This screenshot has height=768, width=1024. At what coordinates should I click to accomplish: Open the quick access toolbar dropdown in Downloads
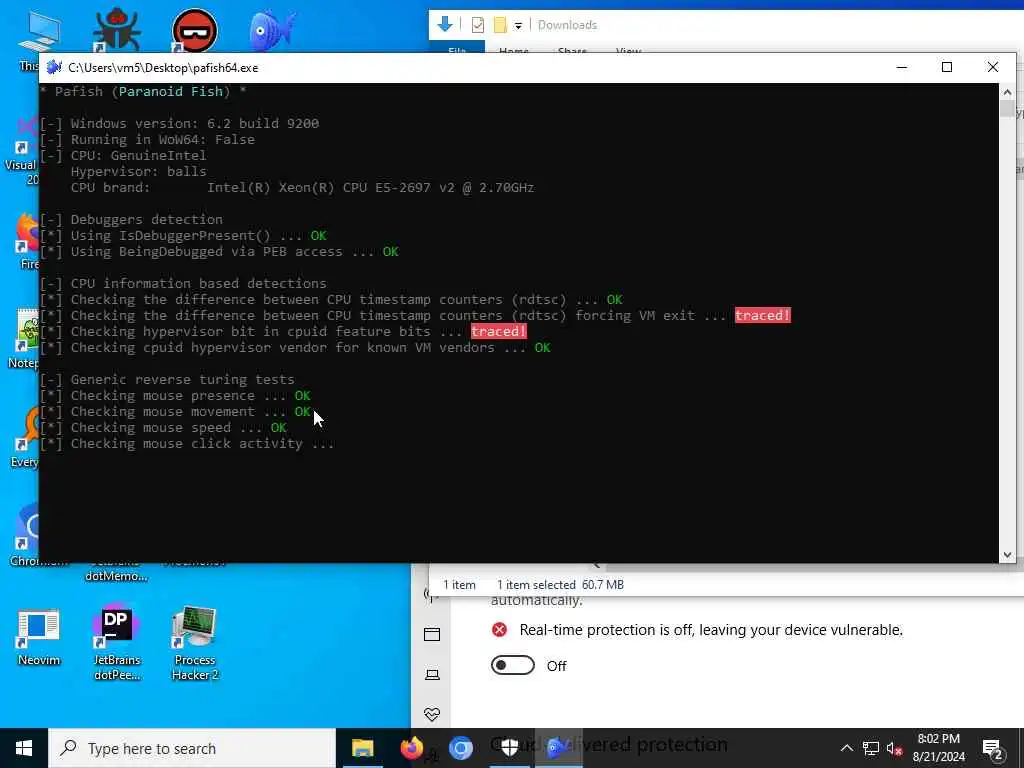pos(518,25)
